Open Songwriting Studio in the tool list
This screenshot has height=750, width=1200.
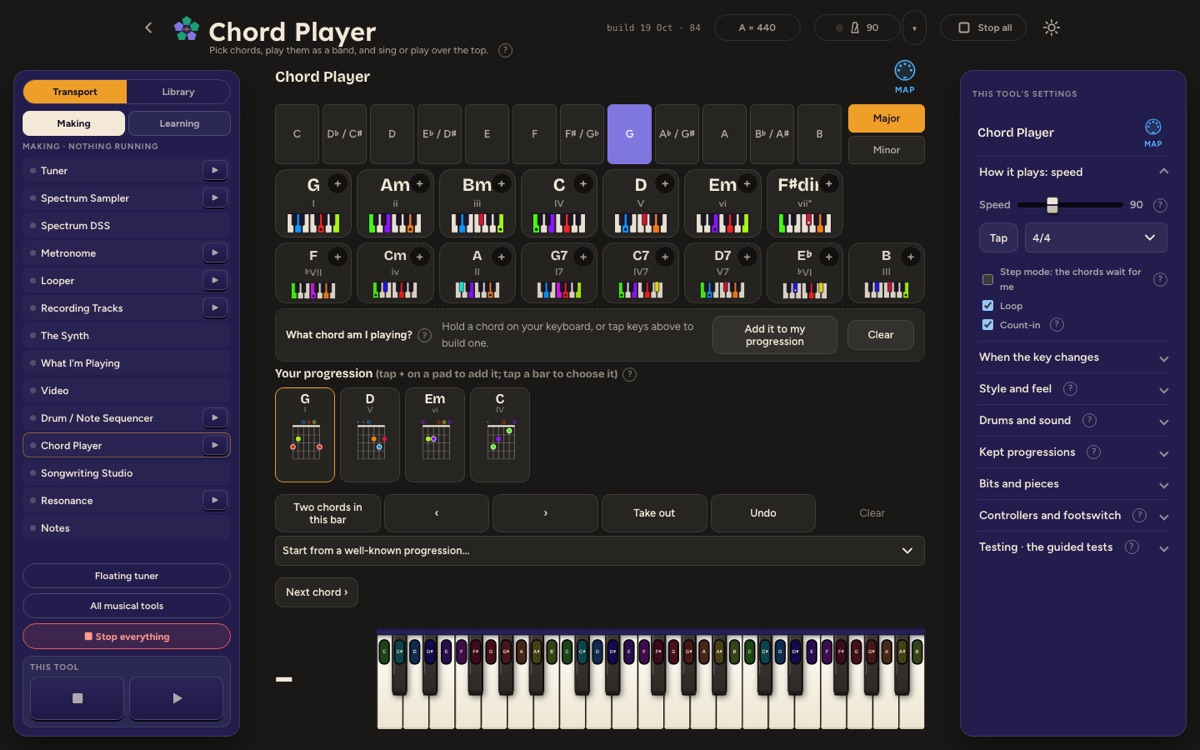pos(126,473)
